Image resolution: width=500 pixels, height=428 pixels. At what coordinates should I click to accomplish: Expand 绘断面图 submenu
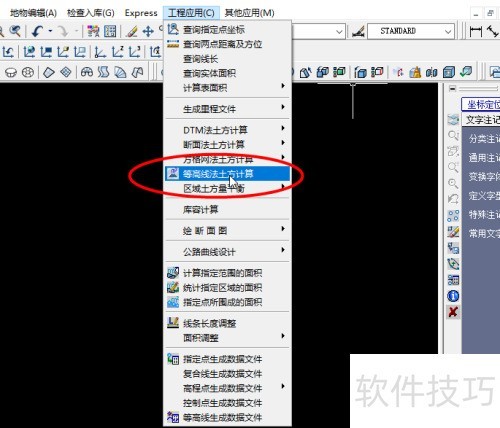click(x=228, y=231)
